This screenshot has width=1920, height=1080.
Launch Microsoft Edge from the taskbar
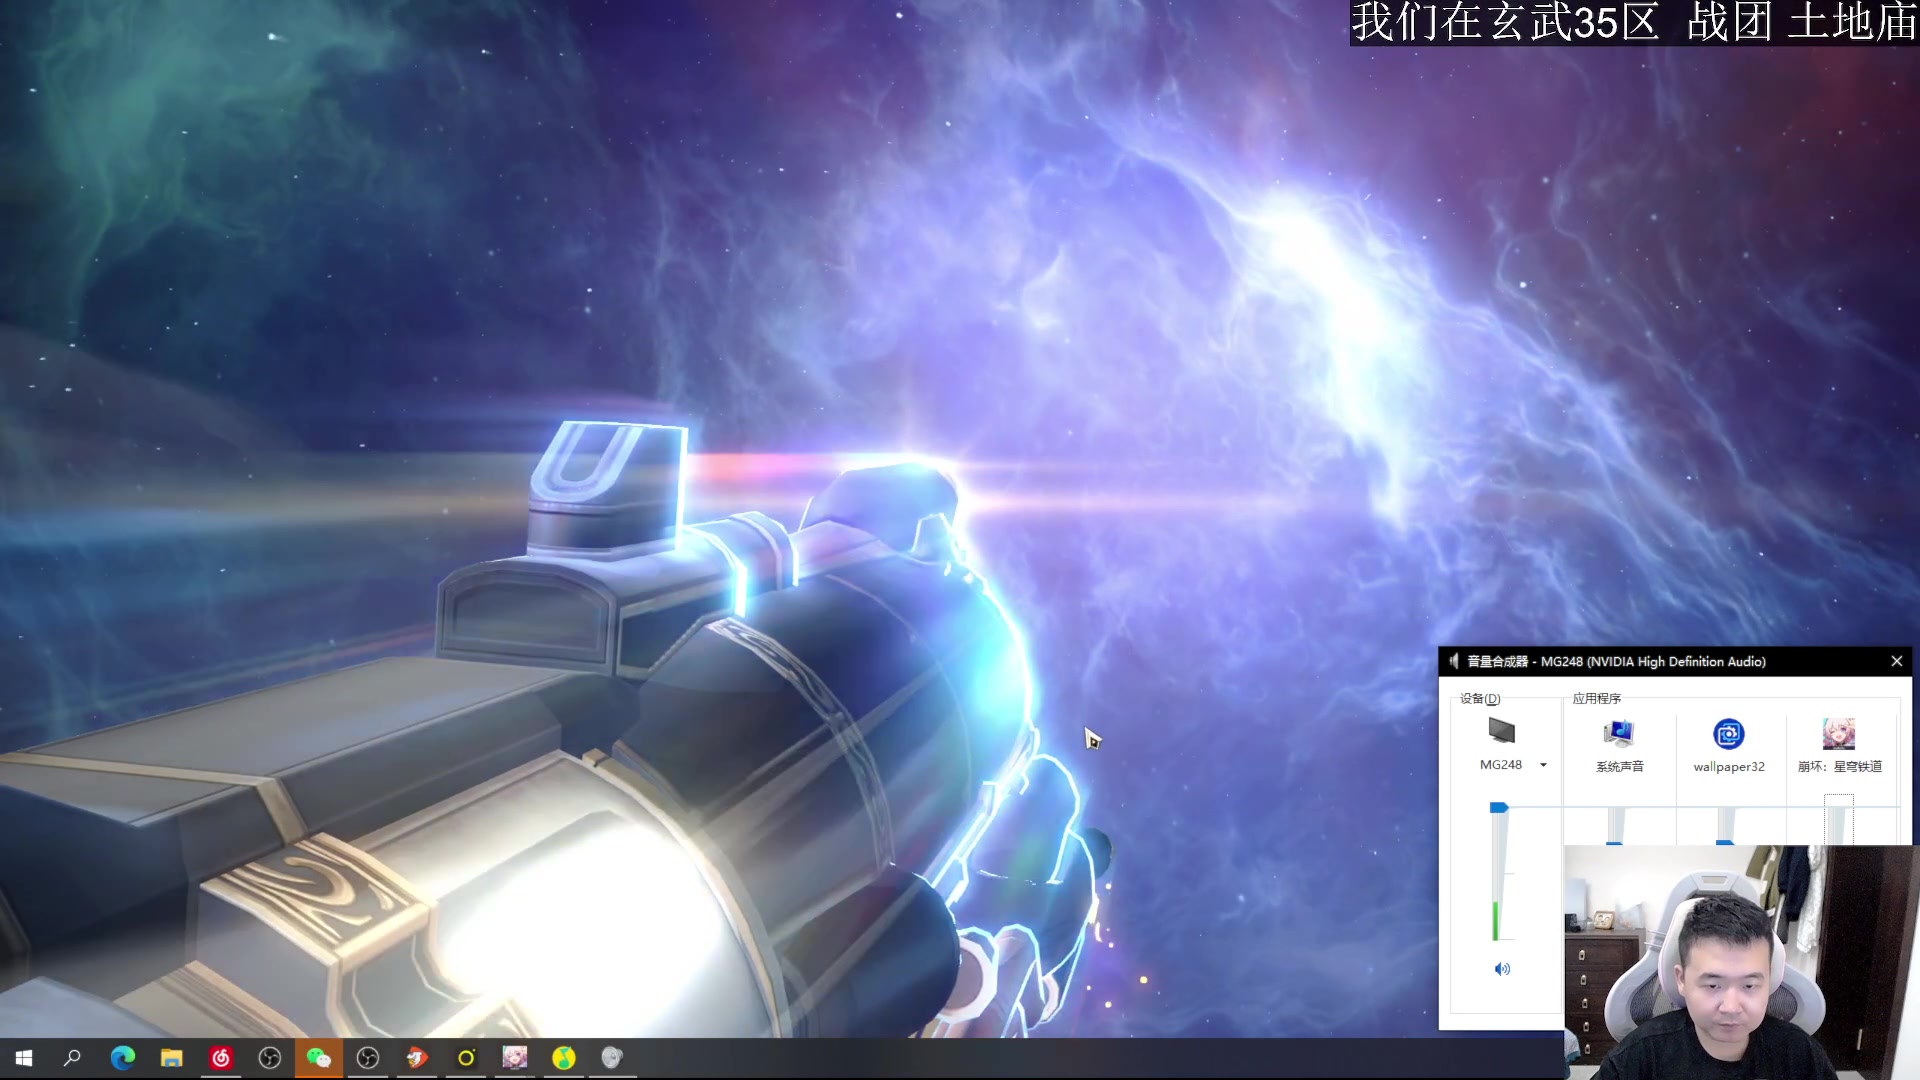pos(122,1058)
